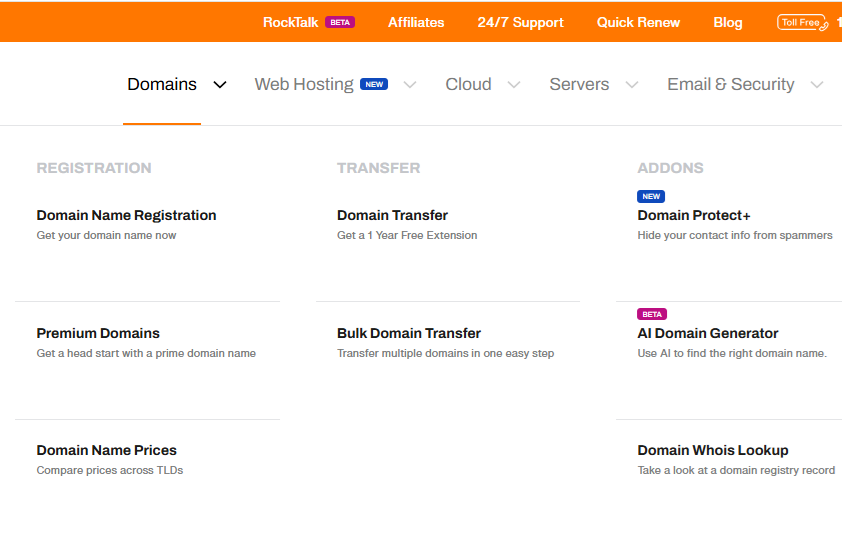This screenshot has width=842, height=533.
Task: Click "Compare prices across TLDs" text
Action: tap(110, 470)
